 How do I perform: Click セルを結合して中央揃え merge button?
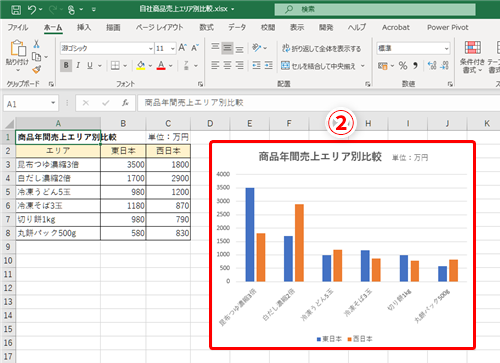pyautogui.click(x=318, y=66)
